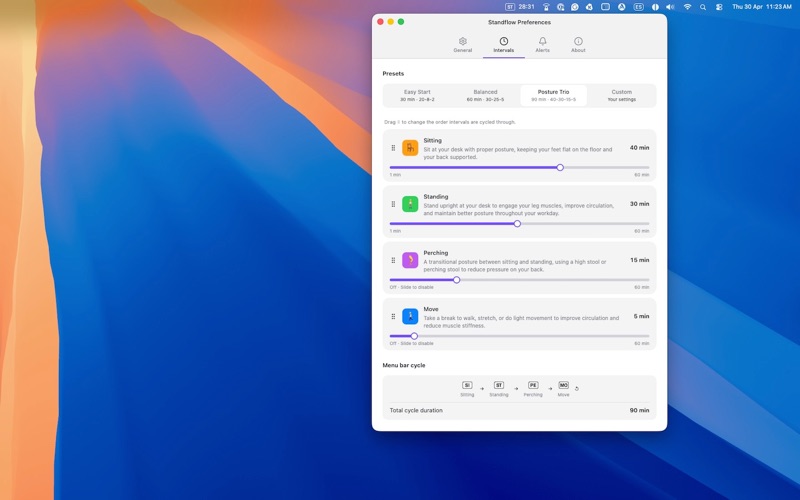Open Spotlight search in menu bar
800x500 pixels.
coord(703,7)
